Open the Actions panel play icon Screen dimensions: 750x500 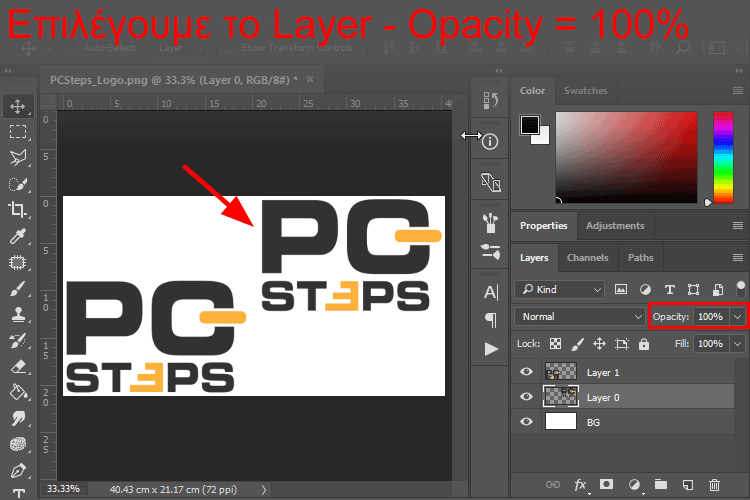coord(491,349)
